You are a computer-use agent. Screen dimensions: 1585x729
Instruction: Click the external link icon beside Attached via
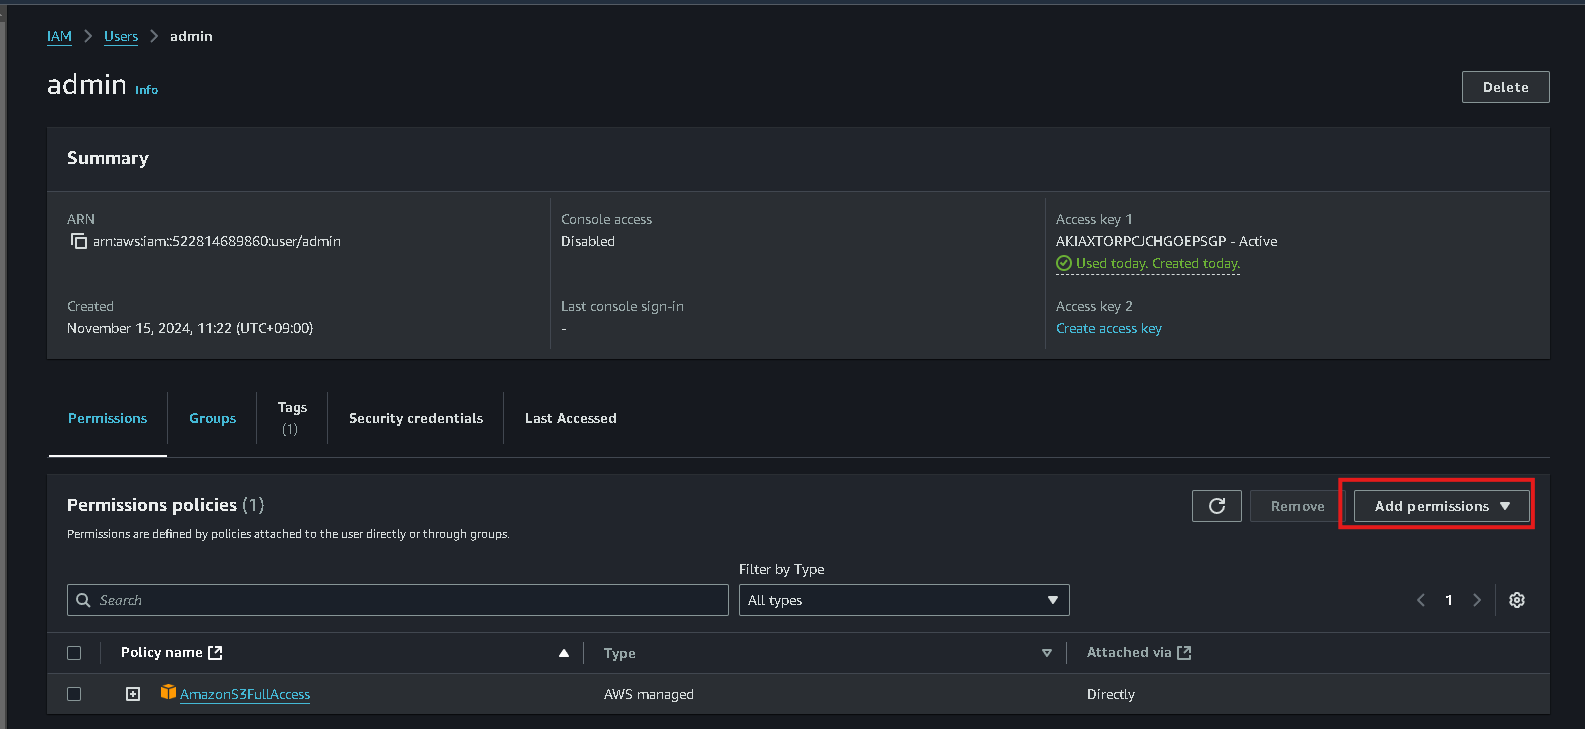[1184, 652]
